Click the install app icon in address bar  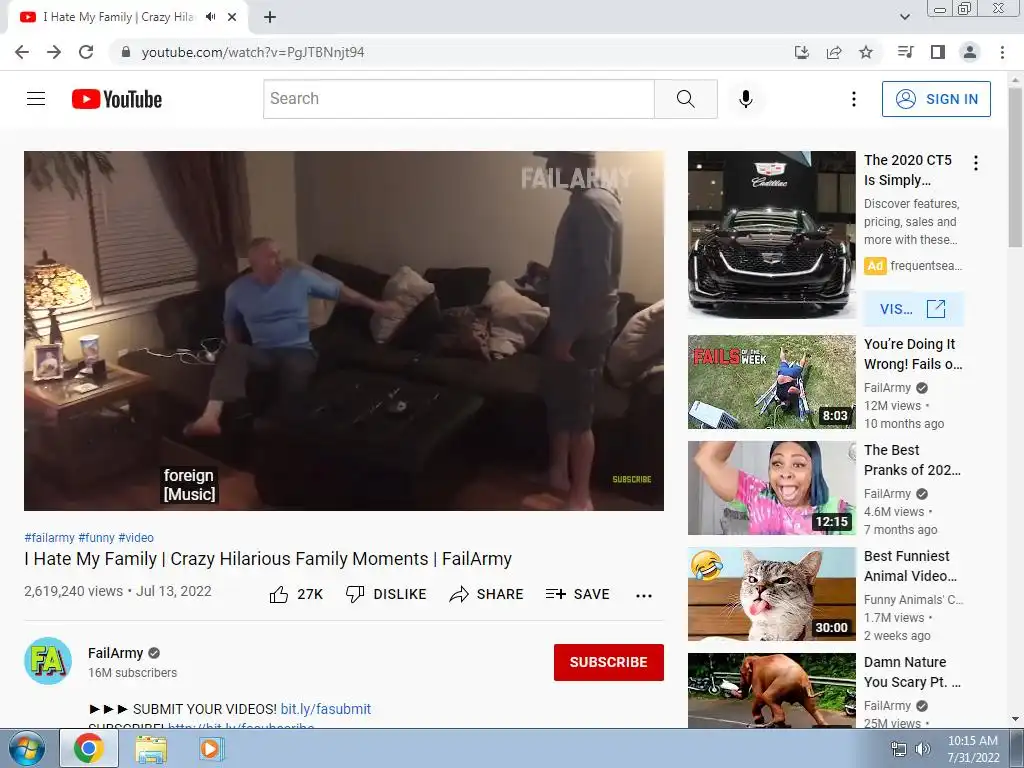click(x=802, y=52)
